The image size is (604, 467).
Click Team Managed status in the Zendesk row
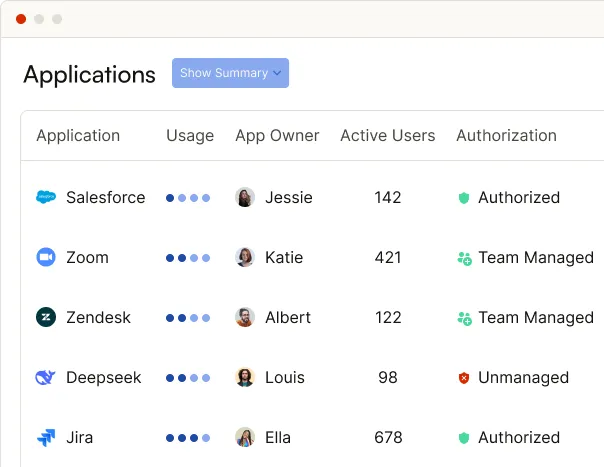tap(536, 318)
